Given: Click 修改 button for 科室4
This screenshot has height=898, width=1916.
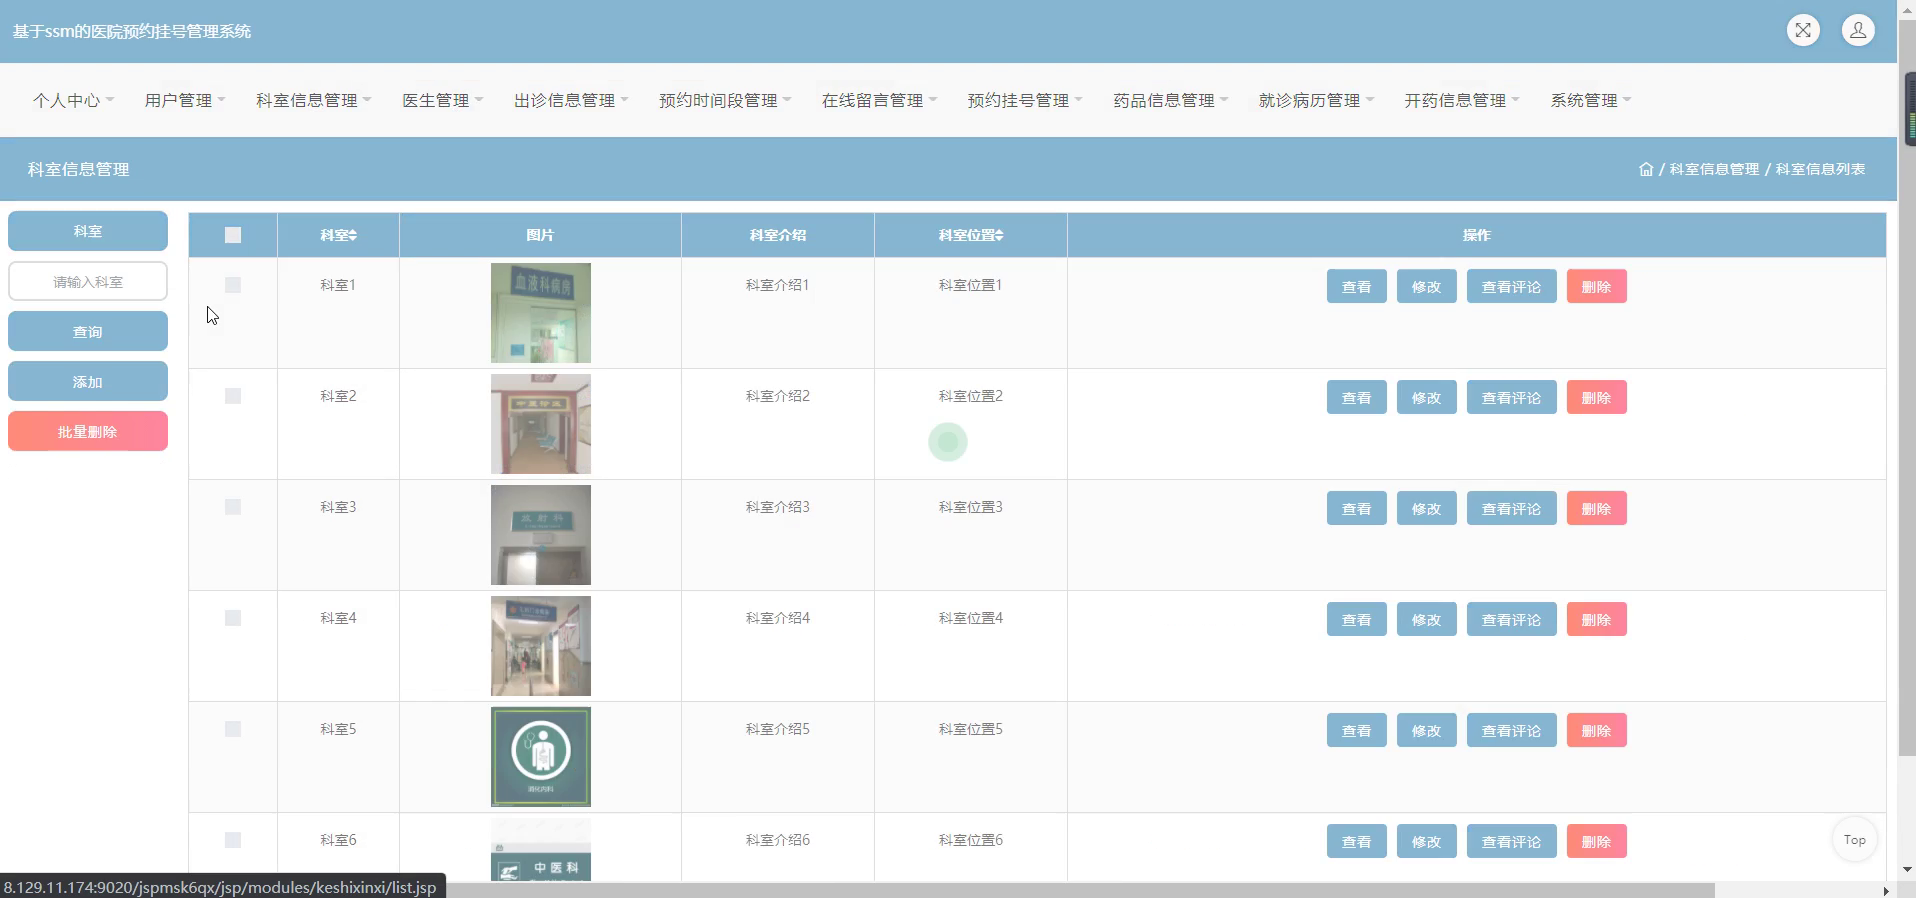Looking at the screenshot, I should pyautogui.click(x=1426, y=619).
